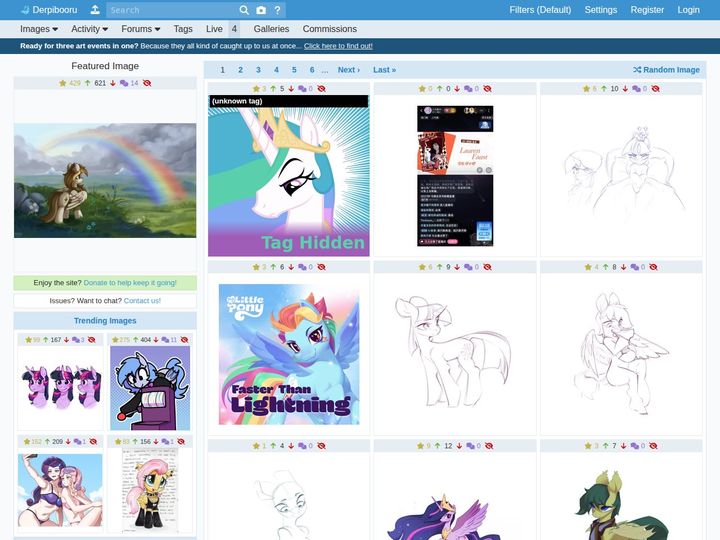This screenshot has width=720, height=540.
Task: Click the Derpibooru logo
Action: tap(50, 10)
